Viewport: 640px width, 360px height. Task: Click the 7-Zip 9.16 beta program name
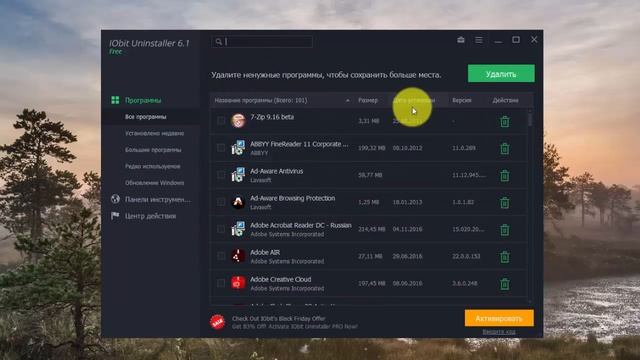point(272,117)
